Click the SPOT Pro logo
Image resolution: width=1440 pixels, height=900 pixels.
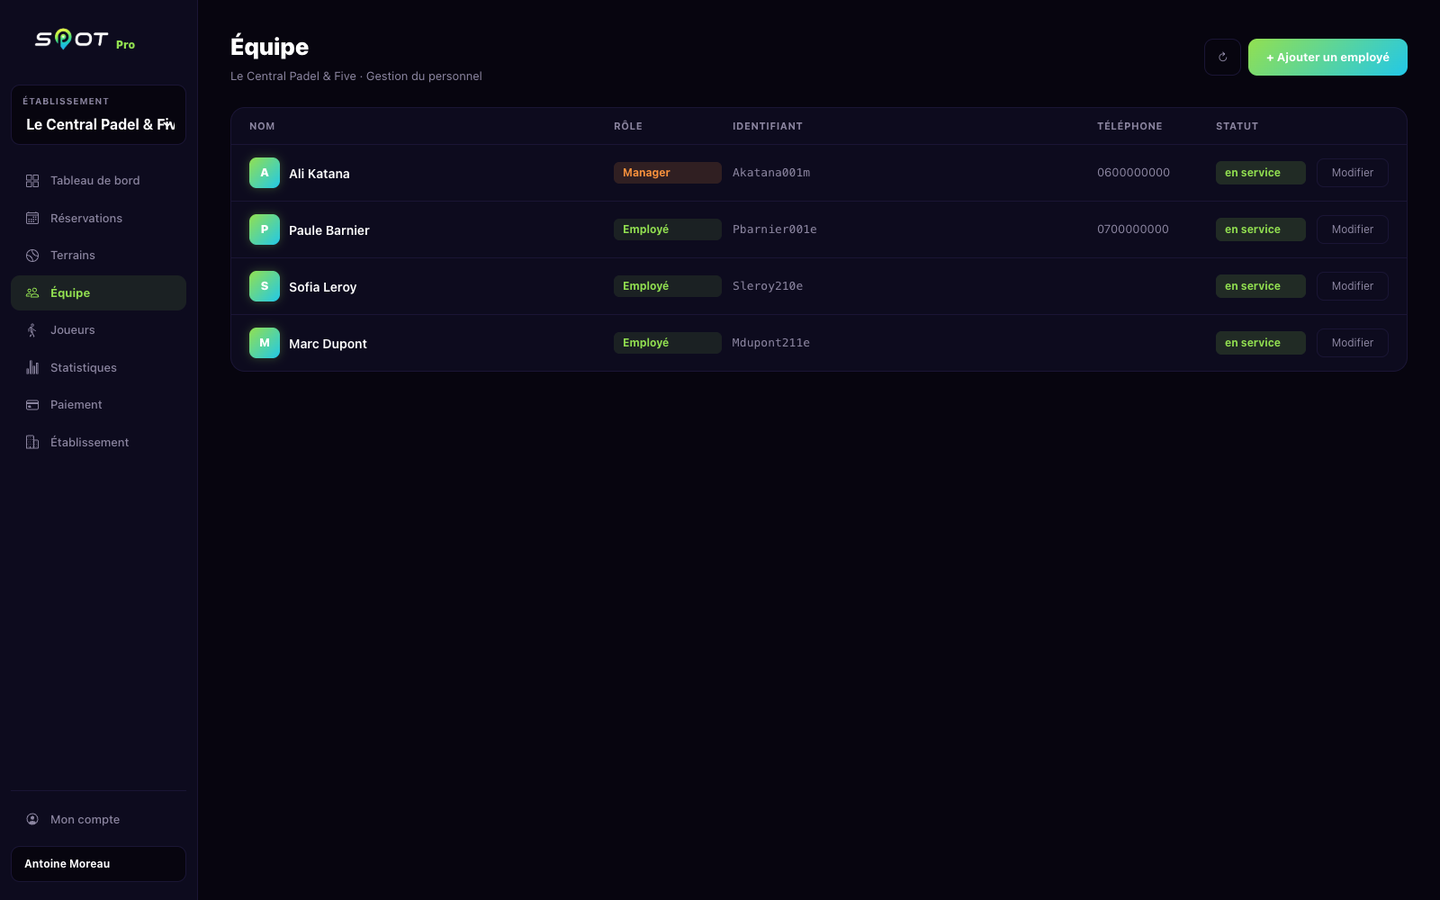click(x=85, y=40)
